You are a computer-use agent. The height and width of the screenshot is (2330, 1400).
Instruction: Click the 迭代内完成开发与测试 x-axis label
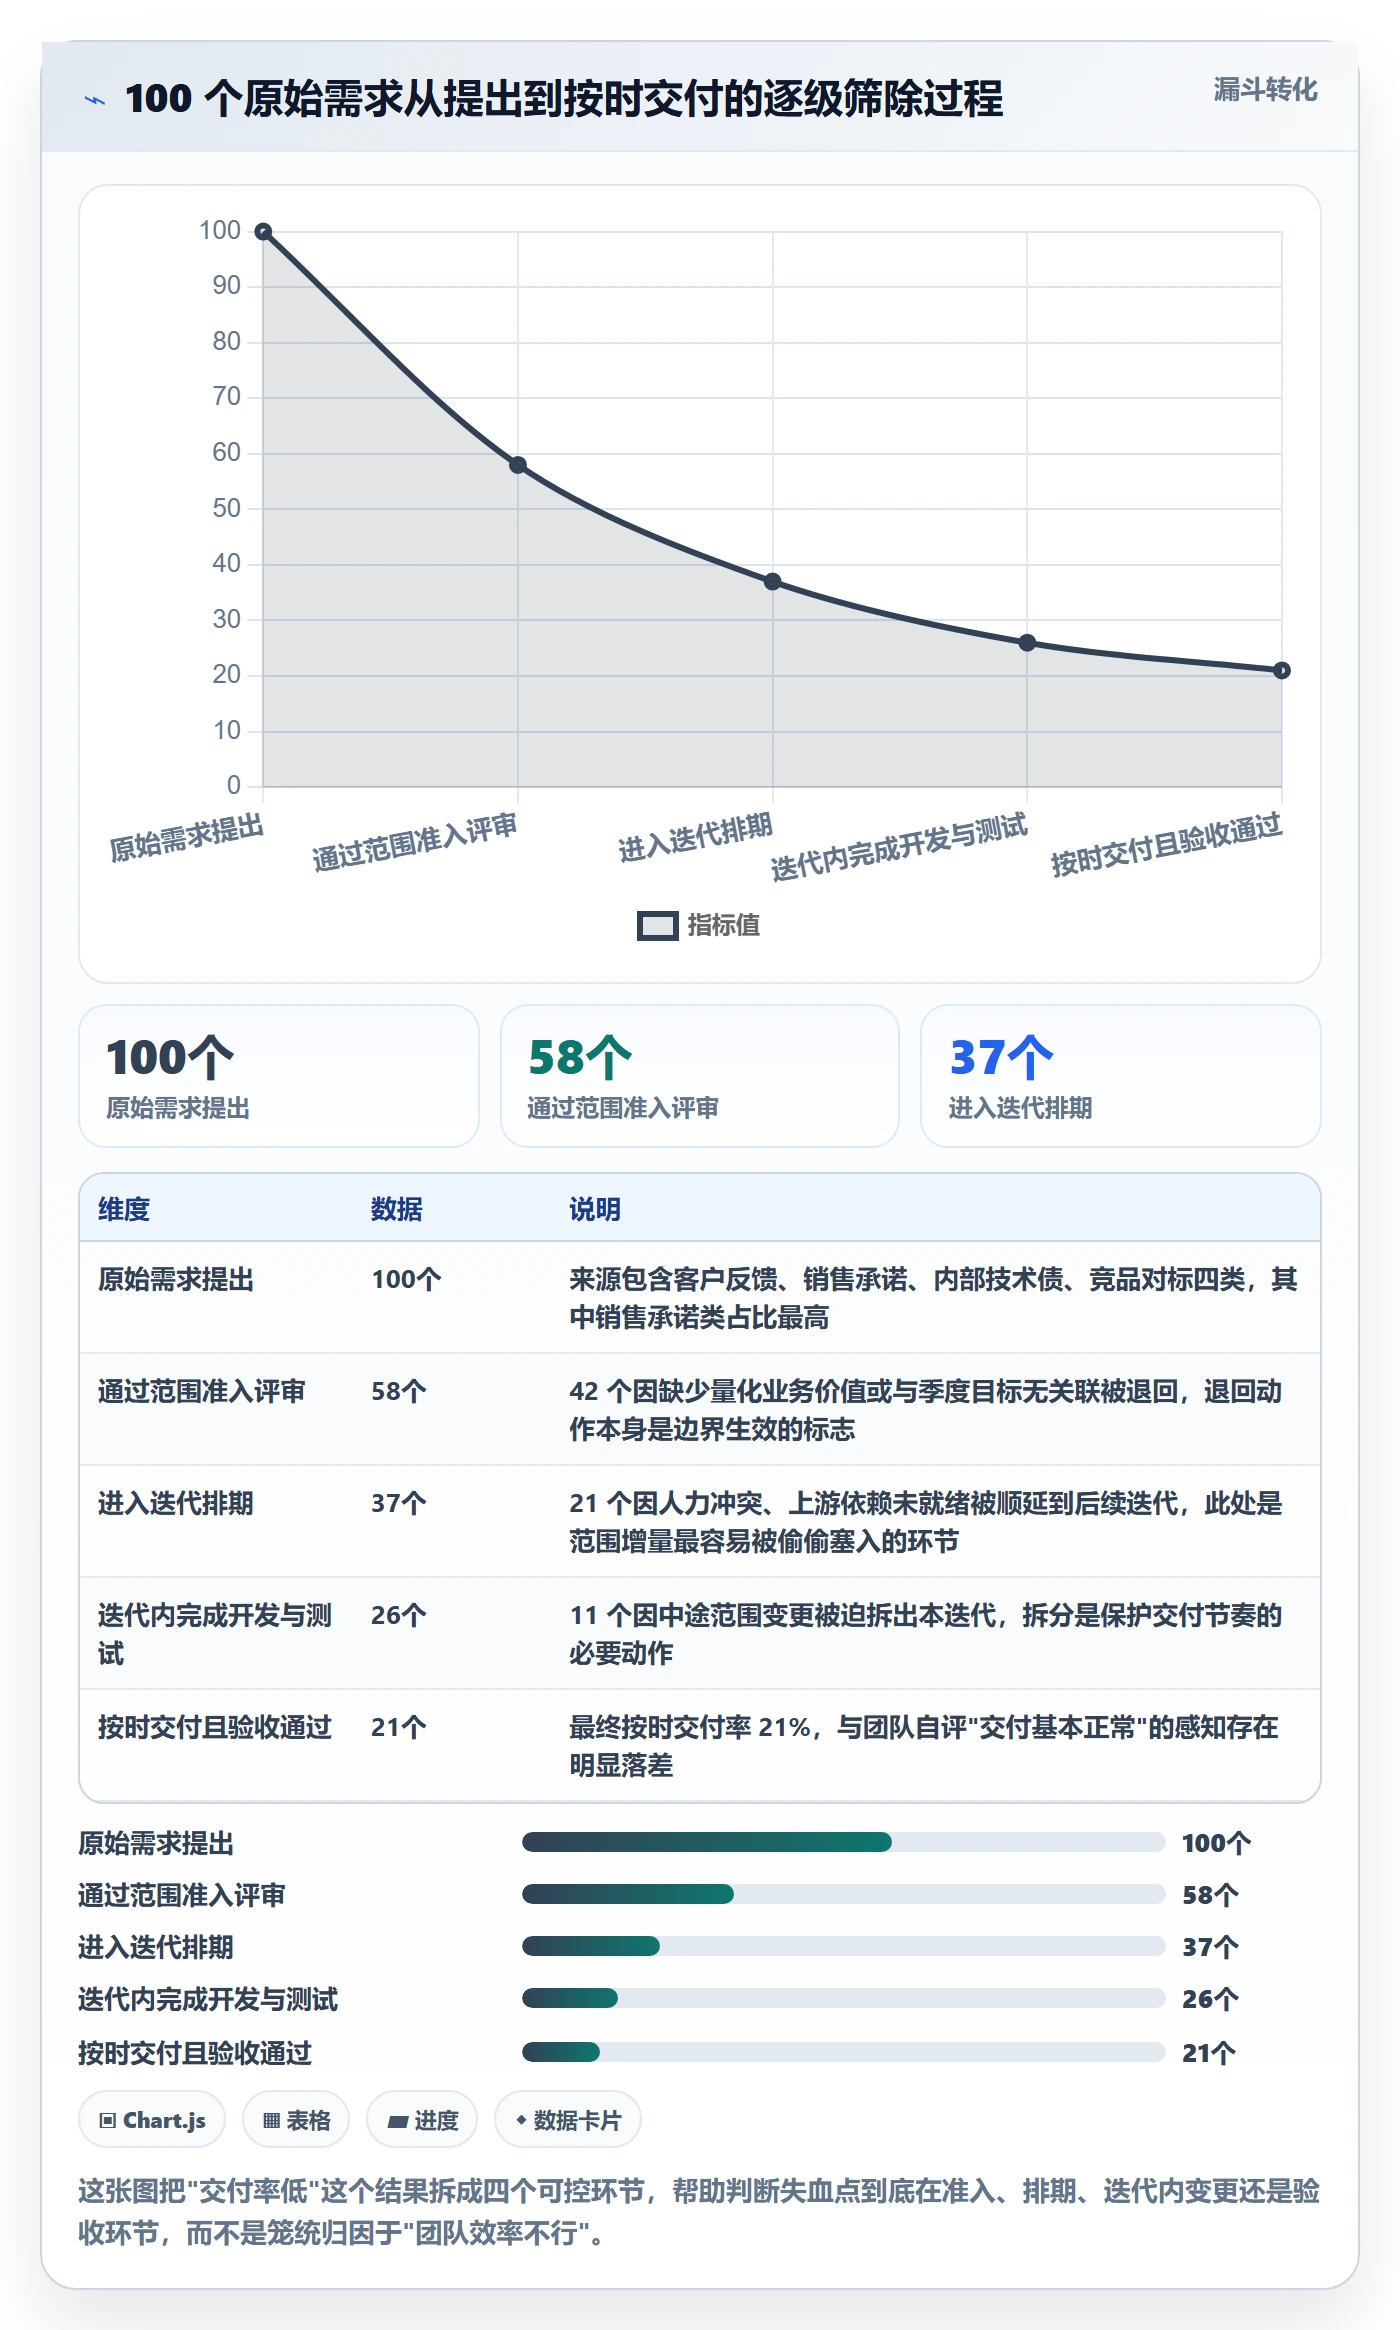899,847
